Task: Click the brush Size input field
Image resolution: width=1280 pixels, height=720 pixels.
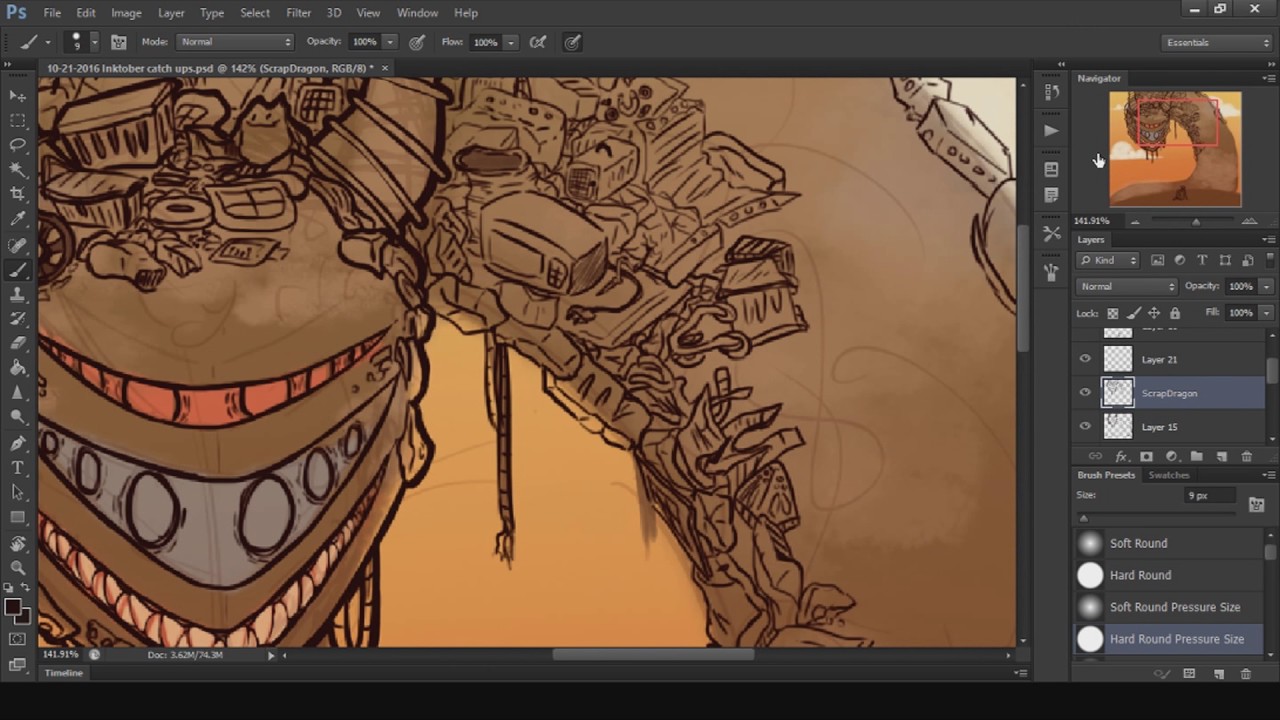Action: (1210, 496)
